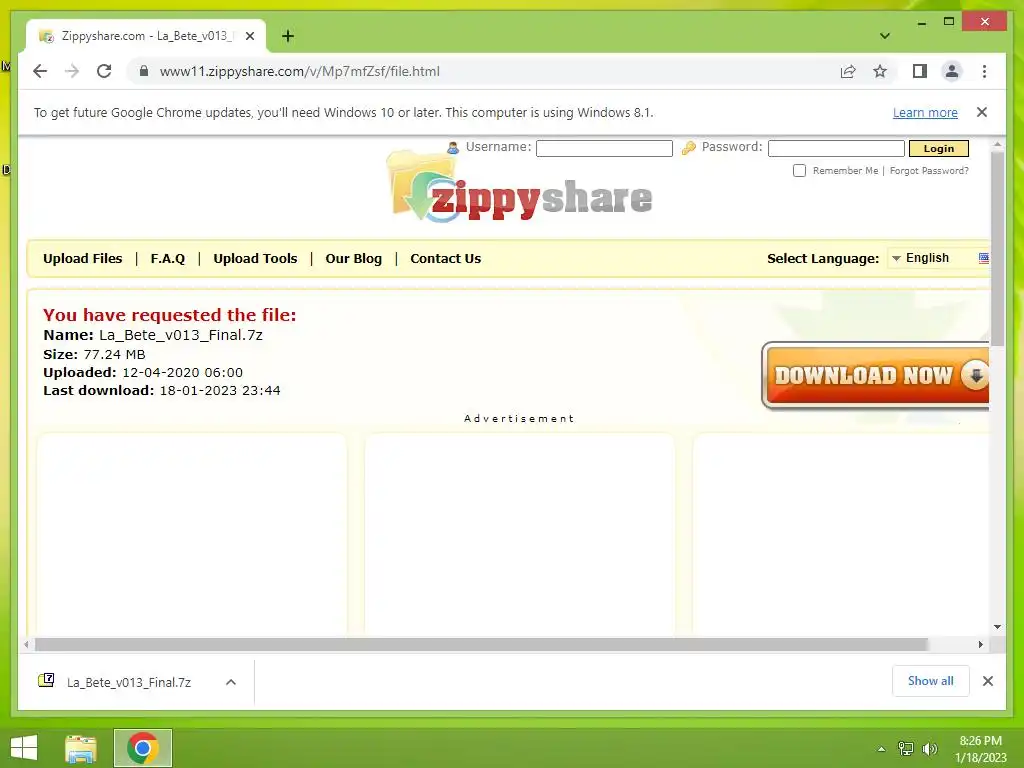
Task: Open the Upload Tools menu item
Action: click(x=255, y=259)
